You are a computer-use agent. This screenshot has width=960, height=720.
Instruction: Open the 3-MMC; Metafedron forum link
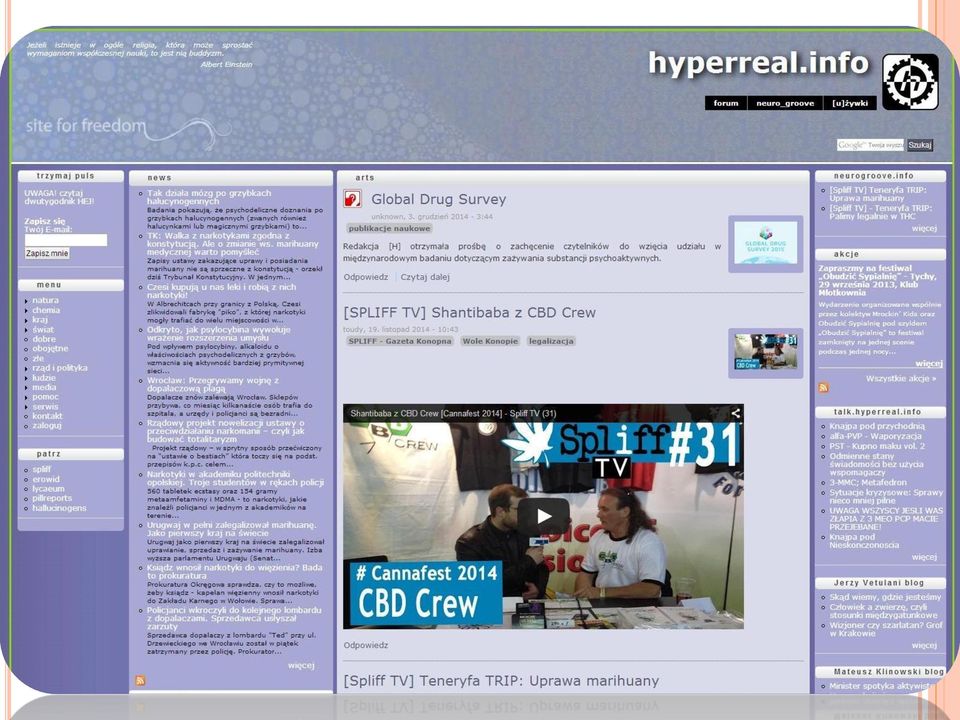[x=868, y=482]
